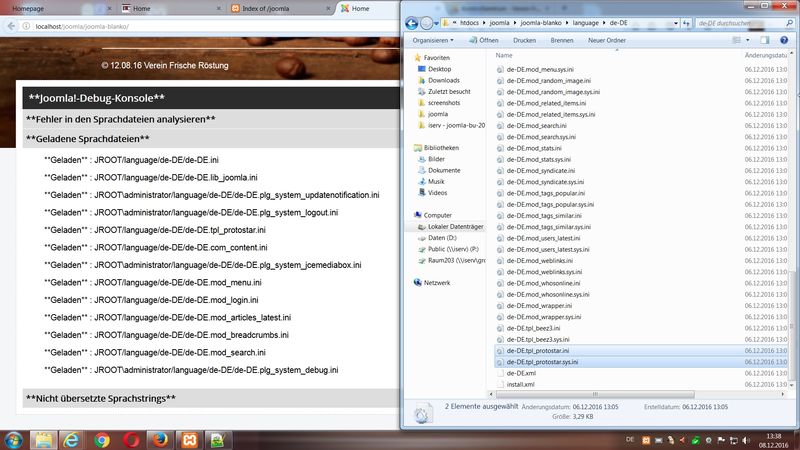This screenshot has width=800, height=450.
Task: Open Firefox from the taskbar
Action: click(158, 438)
